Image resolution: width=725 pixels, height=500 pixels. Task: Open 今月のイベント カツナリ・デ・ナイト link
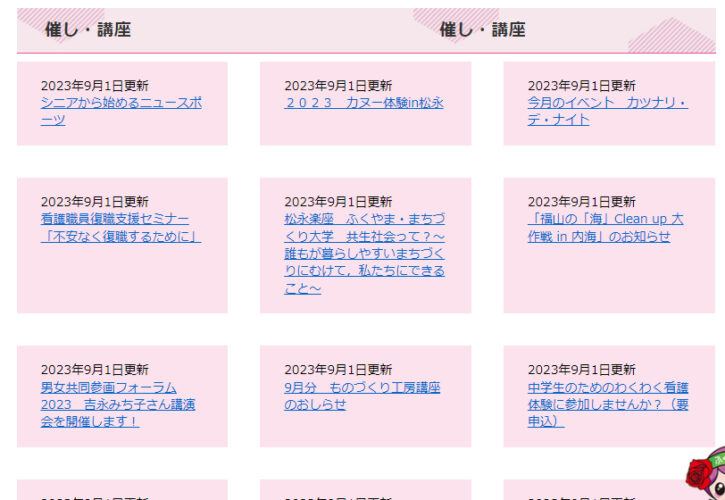607,111
